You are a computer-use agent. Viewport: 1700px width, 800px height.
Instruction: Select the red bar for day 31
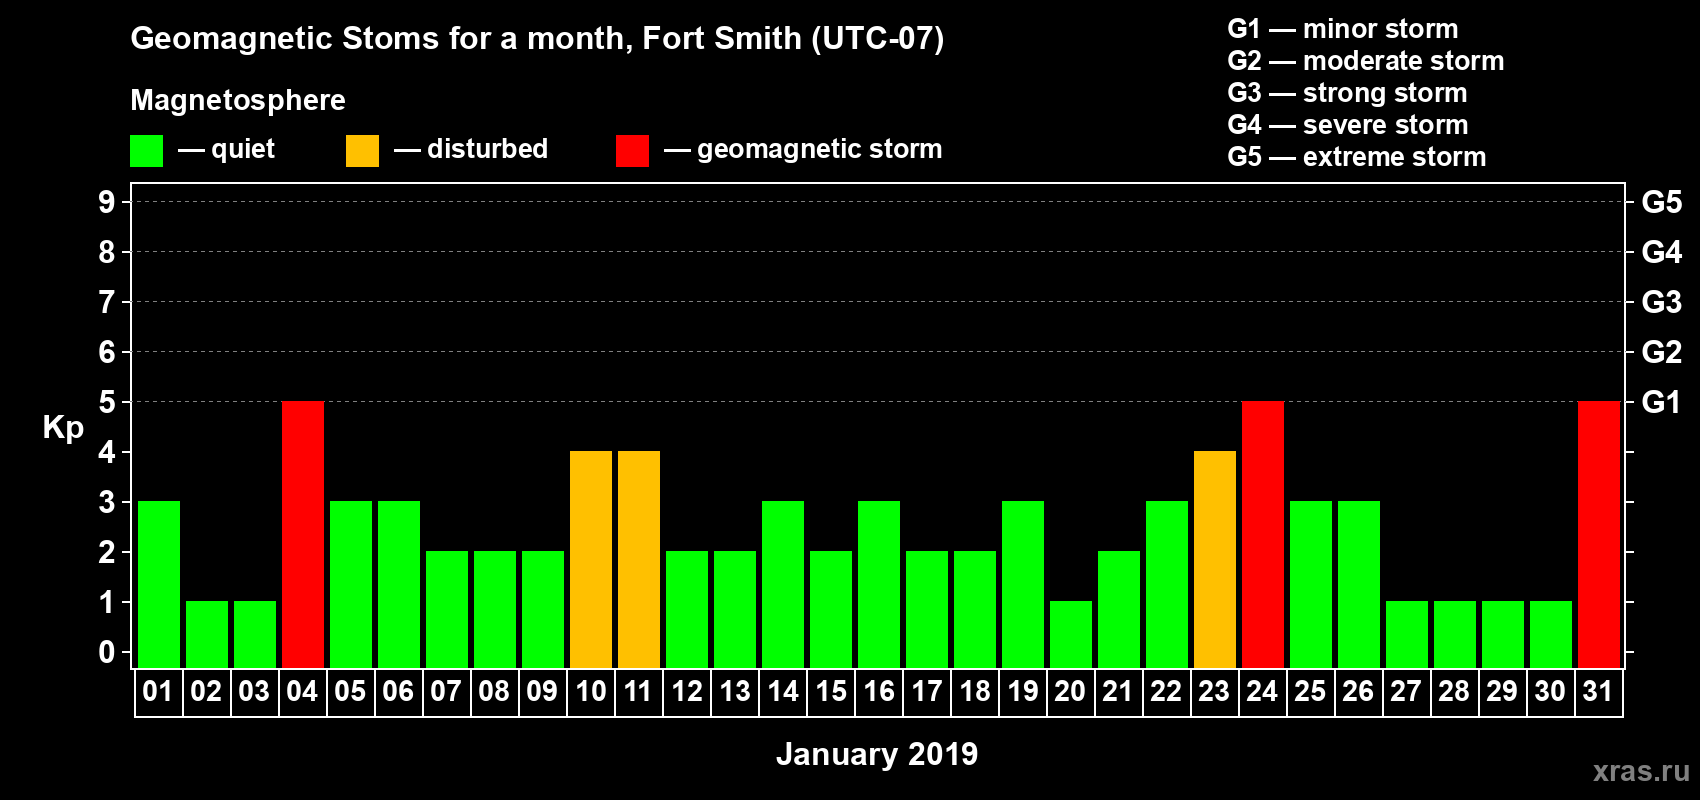[1599, 534]
